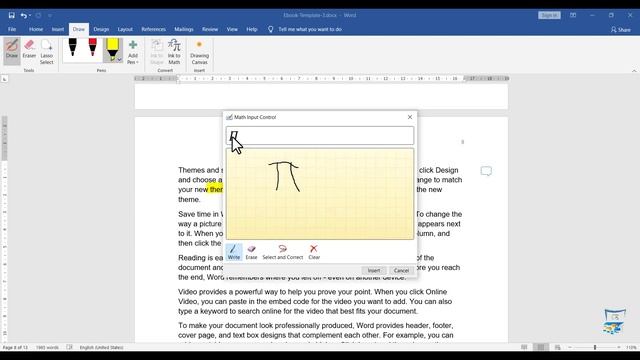The width and height of the screenshot is (640, 360).
Task: Save the document from quick access toolbar
Action: pos(11,16)
